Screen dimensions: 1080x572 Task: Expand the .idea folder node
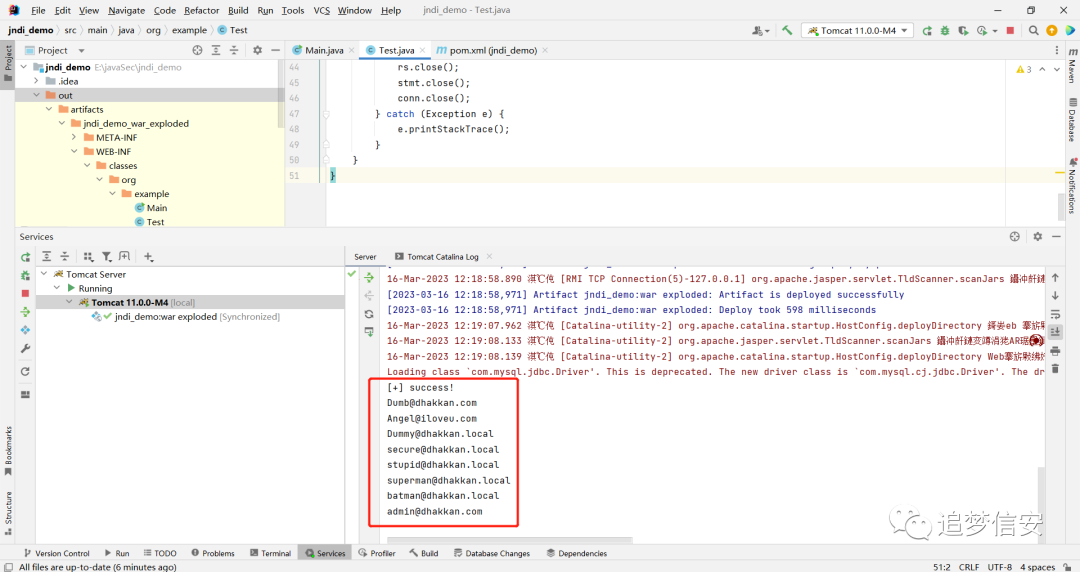[37, 81]
